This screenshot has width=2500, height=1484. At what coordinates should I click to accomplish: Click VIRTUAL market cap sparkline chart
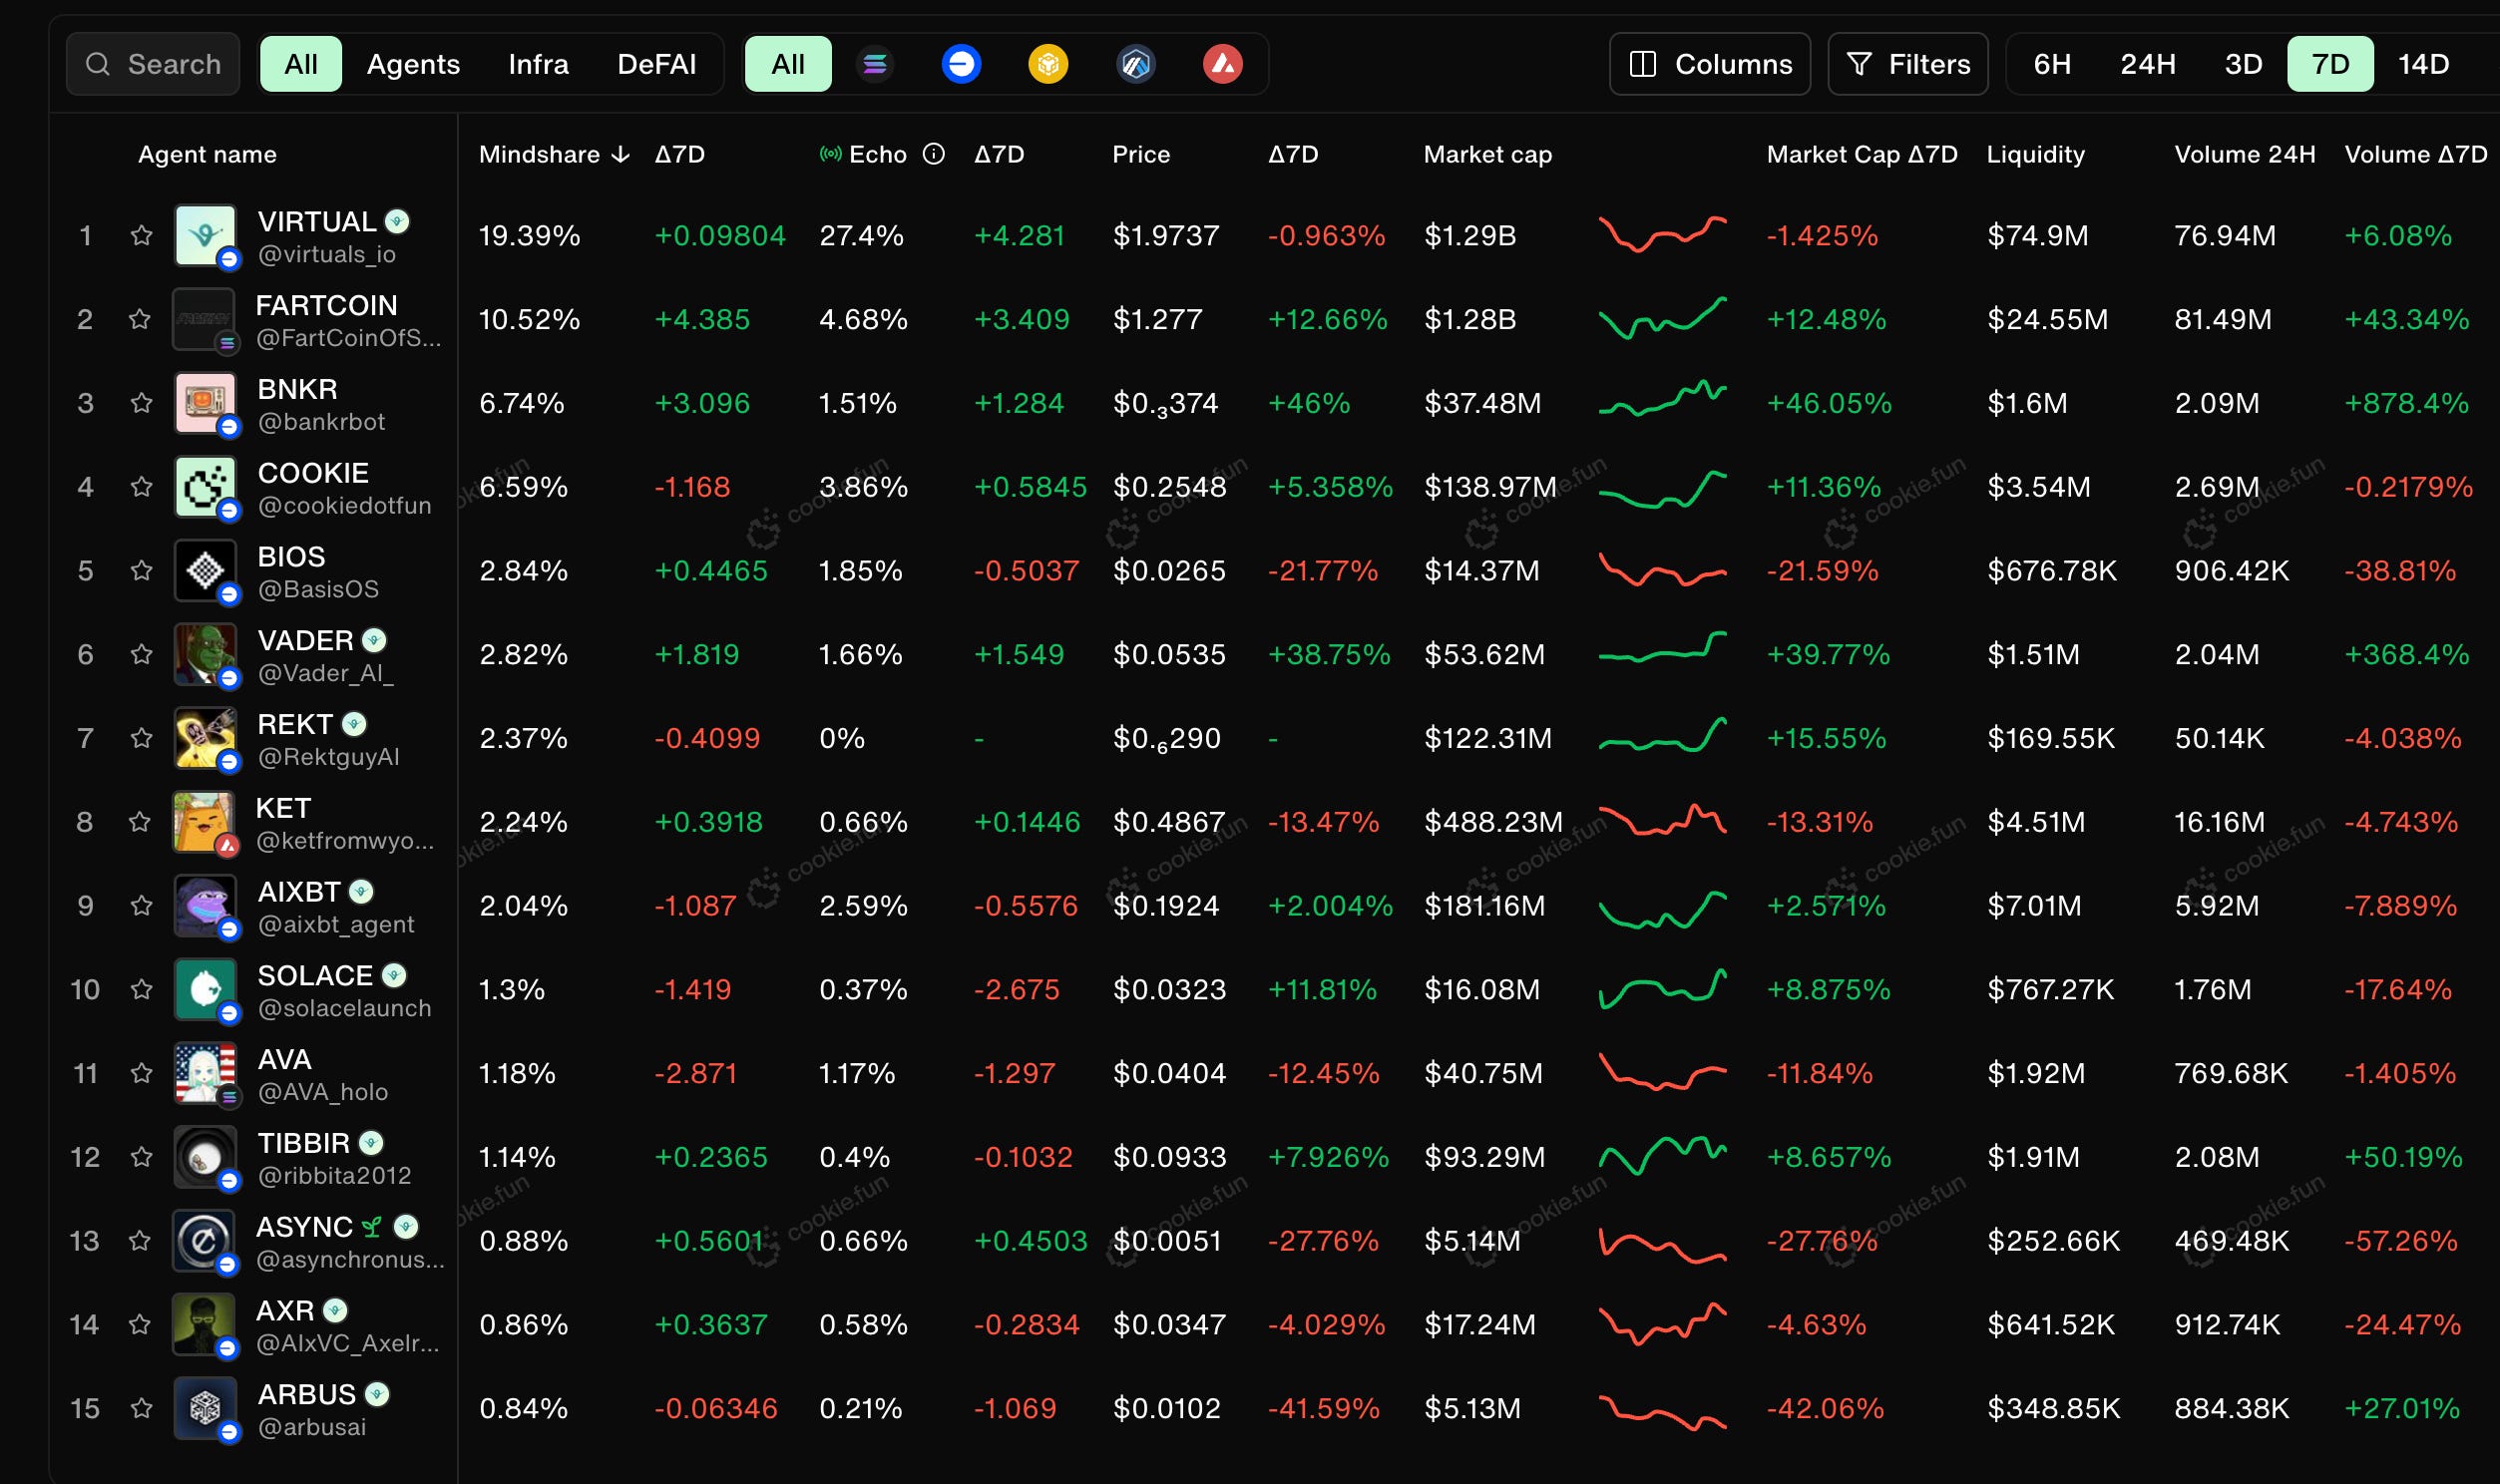coord(1661,236)
